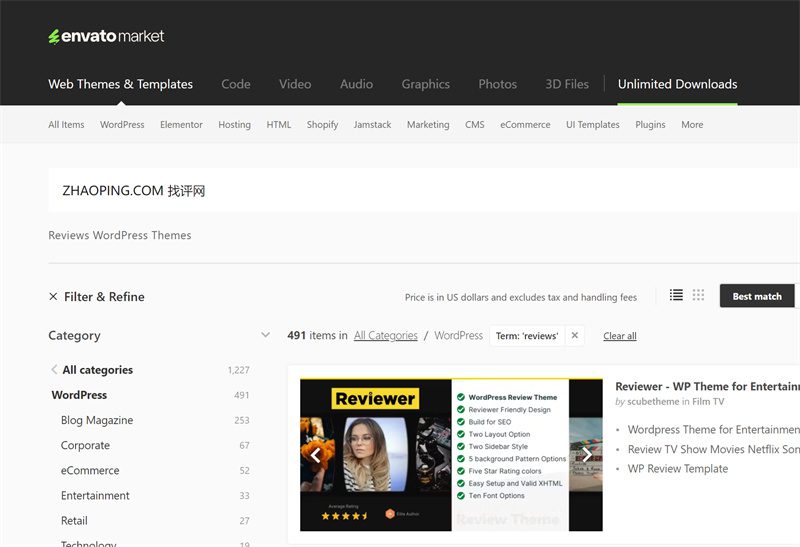800x547 pixels.
Task: Open the Elementor submenu item
Action: point(181,125)
